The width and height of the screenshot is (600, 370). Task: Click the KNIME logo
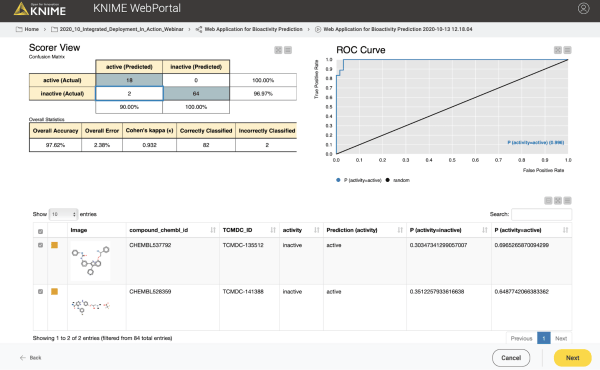pyautogui.click(x=39, y=9)
